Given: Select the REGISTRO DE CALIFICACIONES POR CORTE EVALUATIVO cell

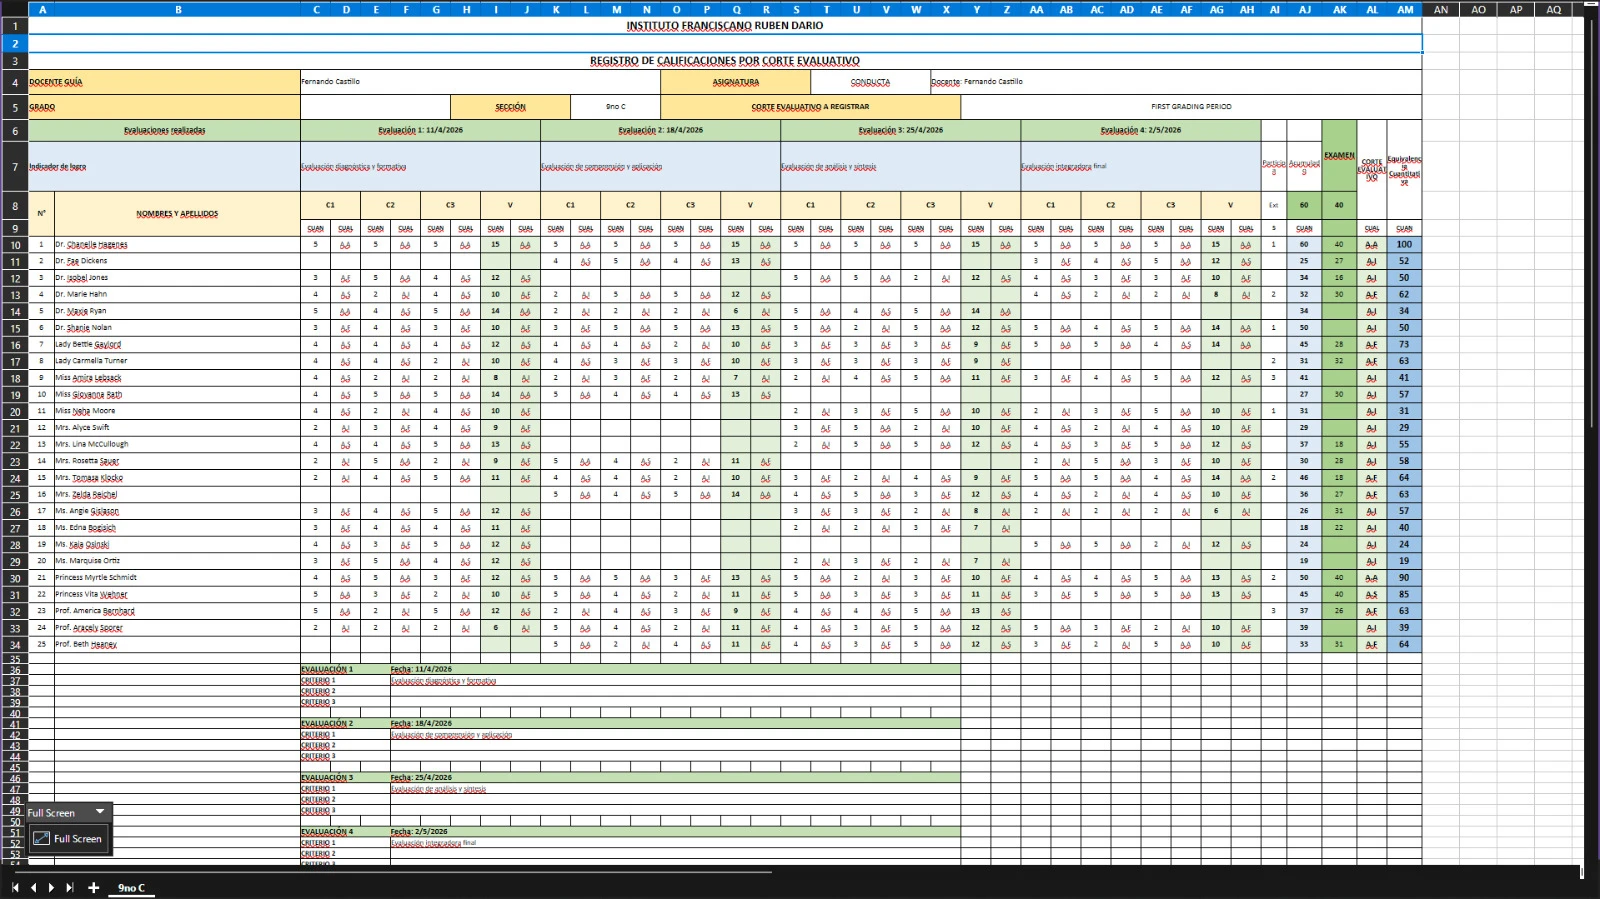Looking at the screenshot, I should pyautogui.click(x=725, y=61).
